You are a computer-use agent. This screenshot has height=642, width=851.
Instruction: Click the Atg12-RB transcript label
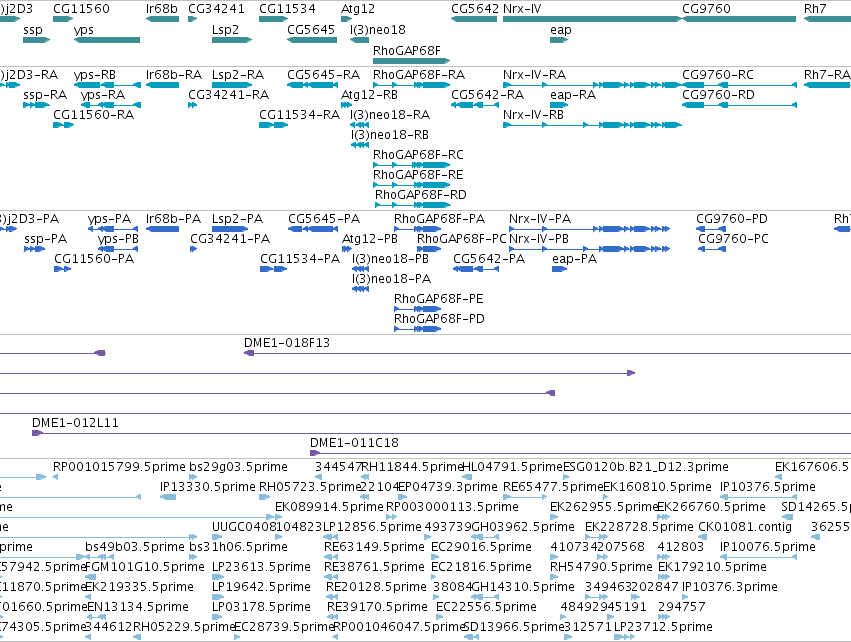click(369, 95)
